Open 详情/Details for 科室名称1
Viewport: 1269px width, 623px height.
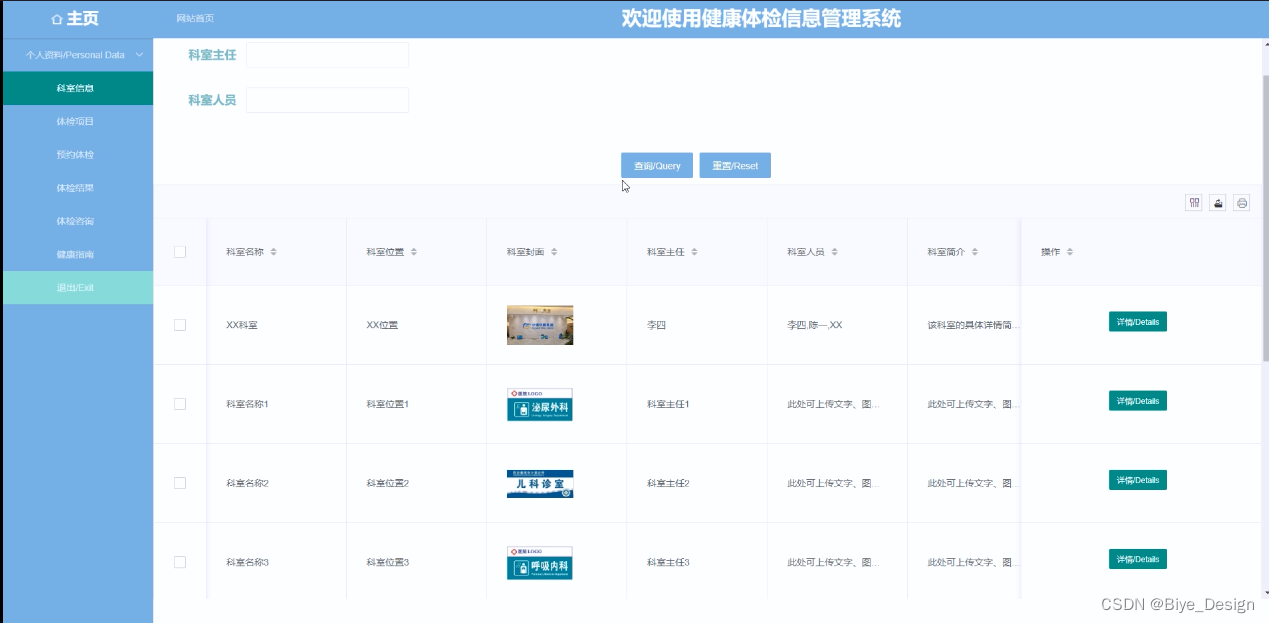click(x=1138, y=401)
